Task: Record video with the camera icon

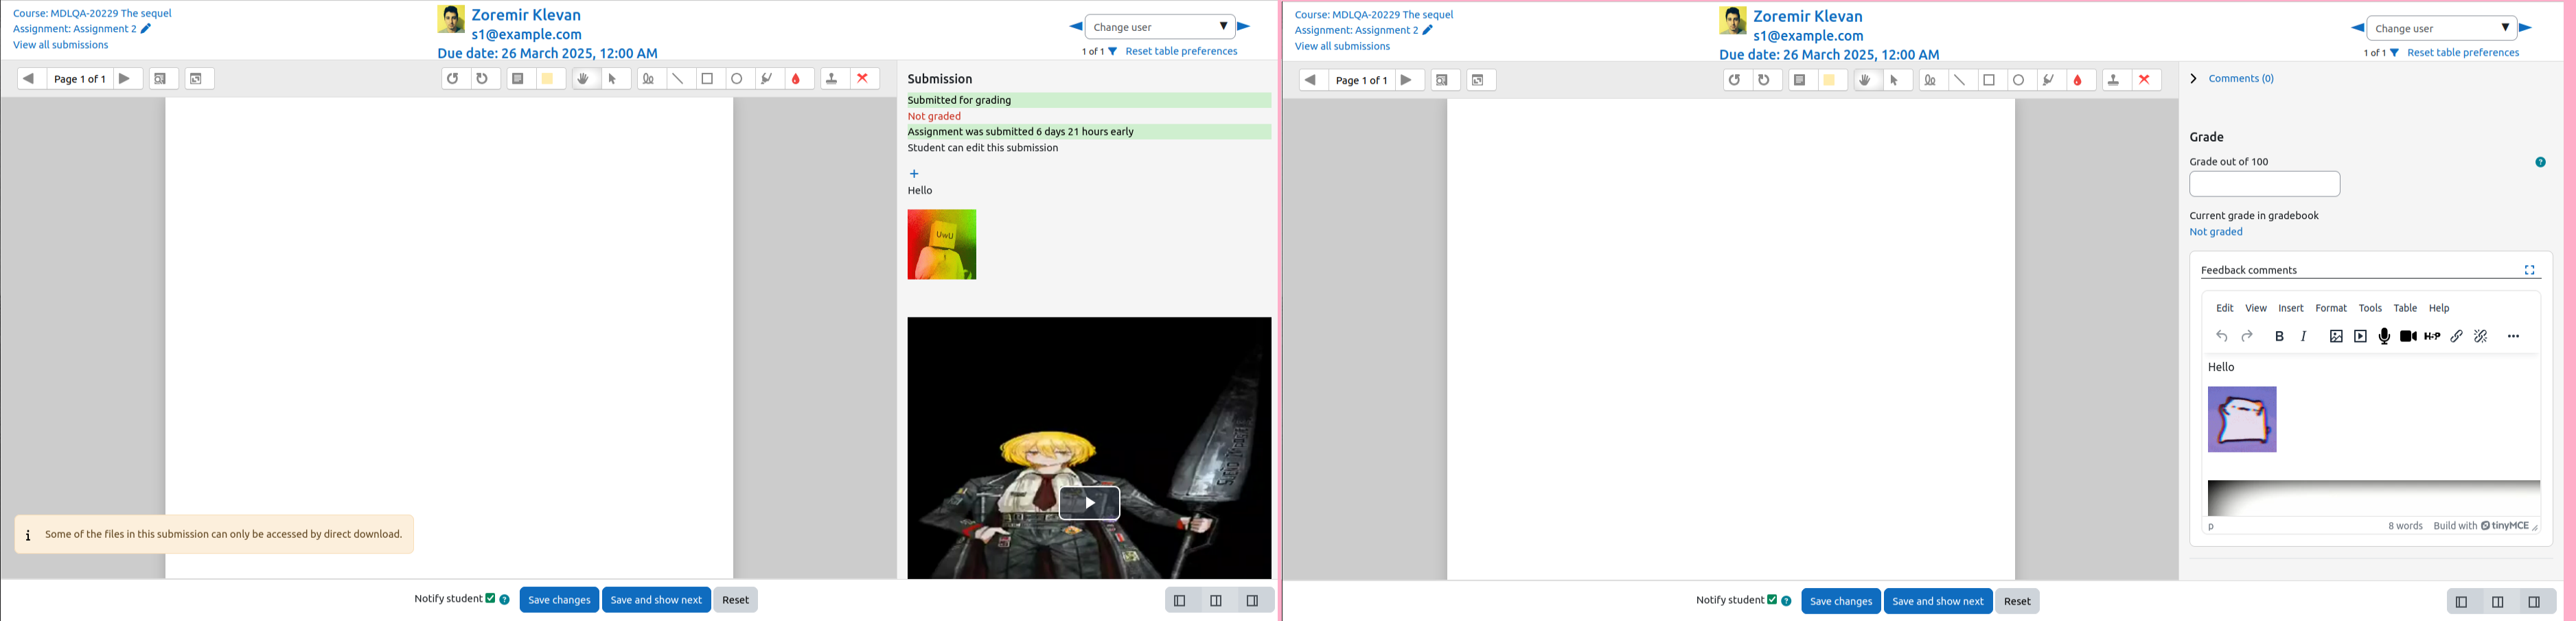Action: point(2409,337)
